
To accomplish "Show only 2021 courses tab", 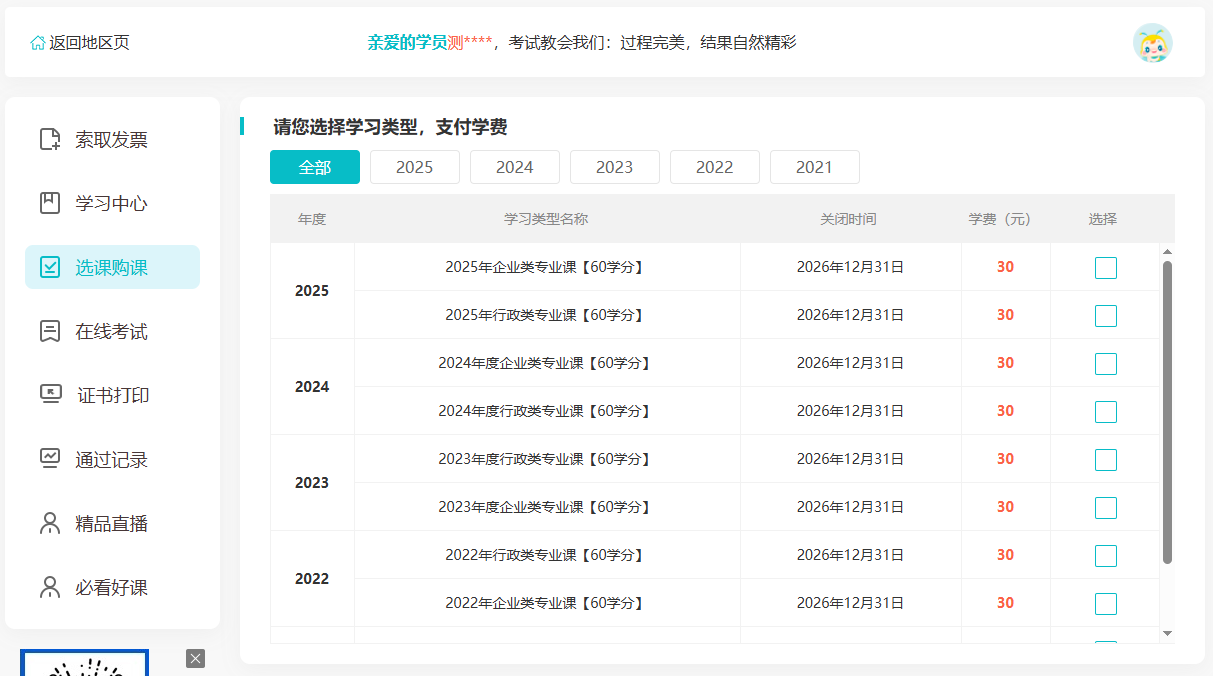I will click(815, 167).
